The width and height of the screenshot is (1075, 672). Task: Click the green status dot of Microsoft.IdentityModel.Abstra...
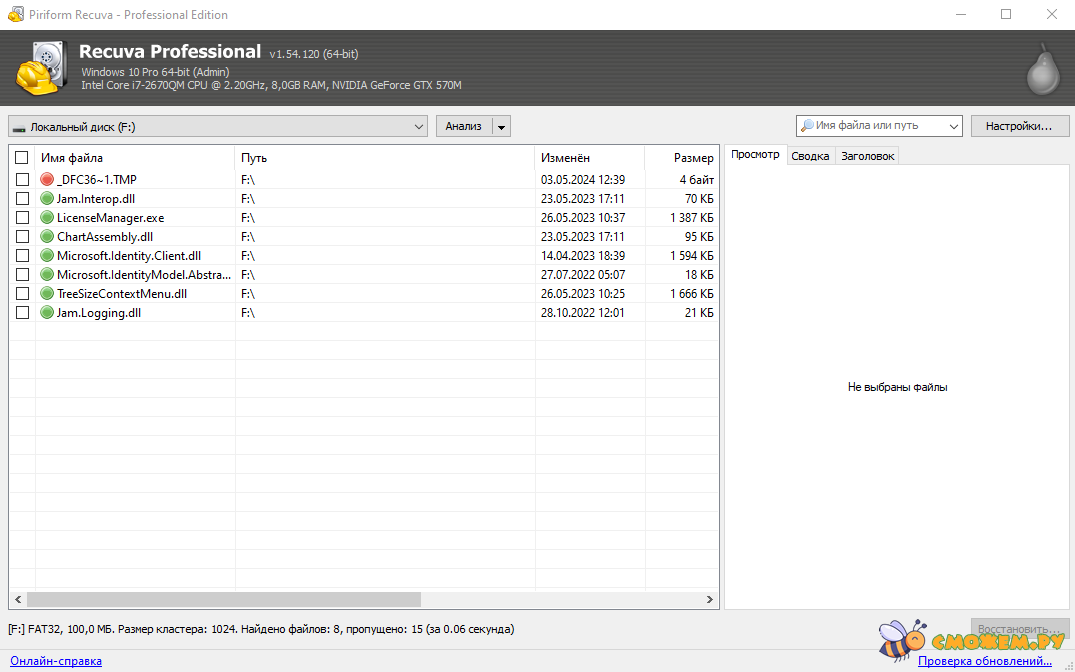click(47, 274)
